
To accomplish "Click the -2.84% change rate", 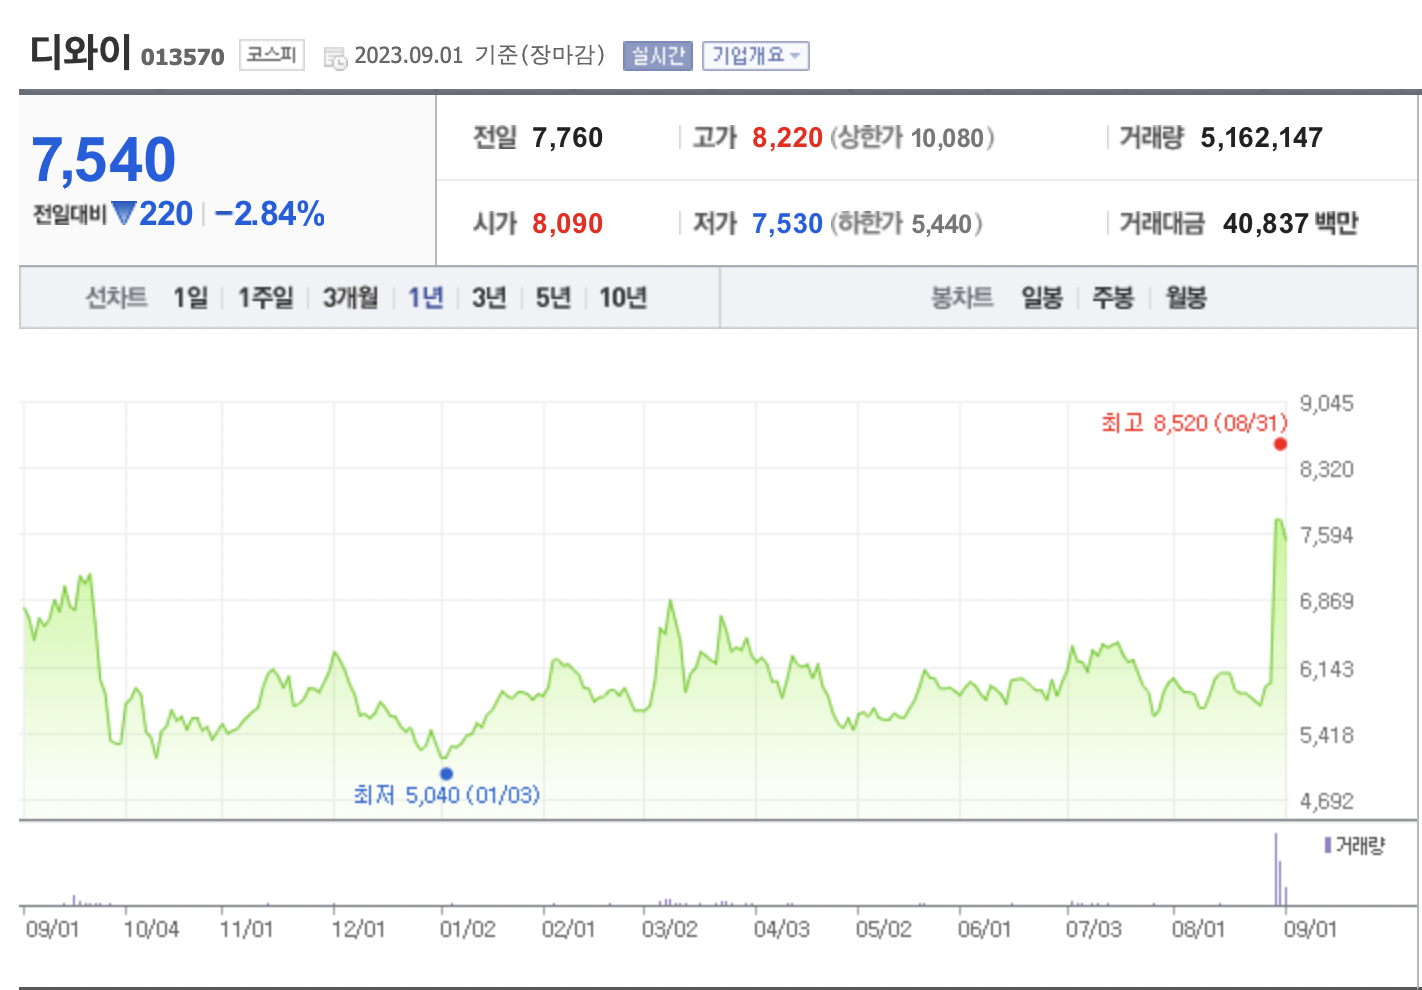I will point(270,213).
